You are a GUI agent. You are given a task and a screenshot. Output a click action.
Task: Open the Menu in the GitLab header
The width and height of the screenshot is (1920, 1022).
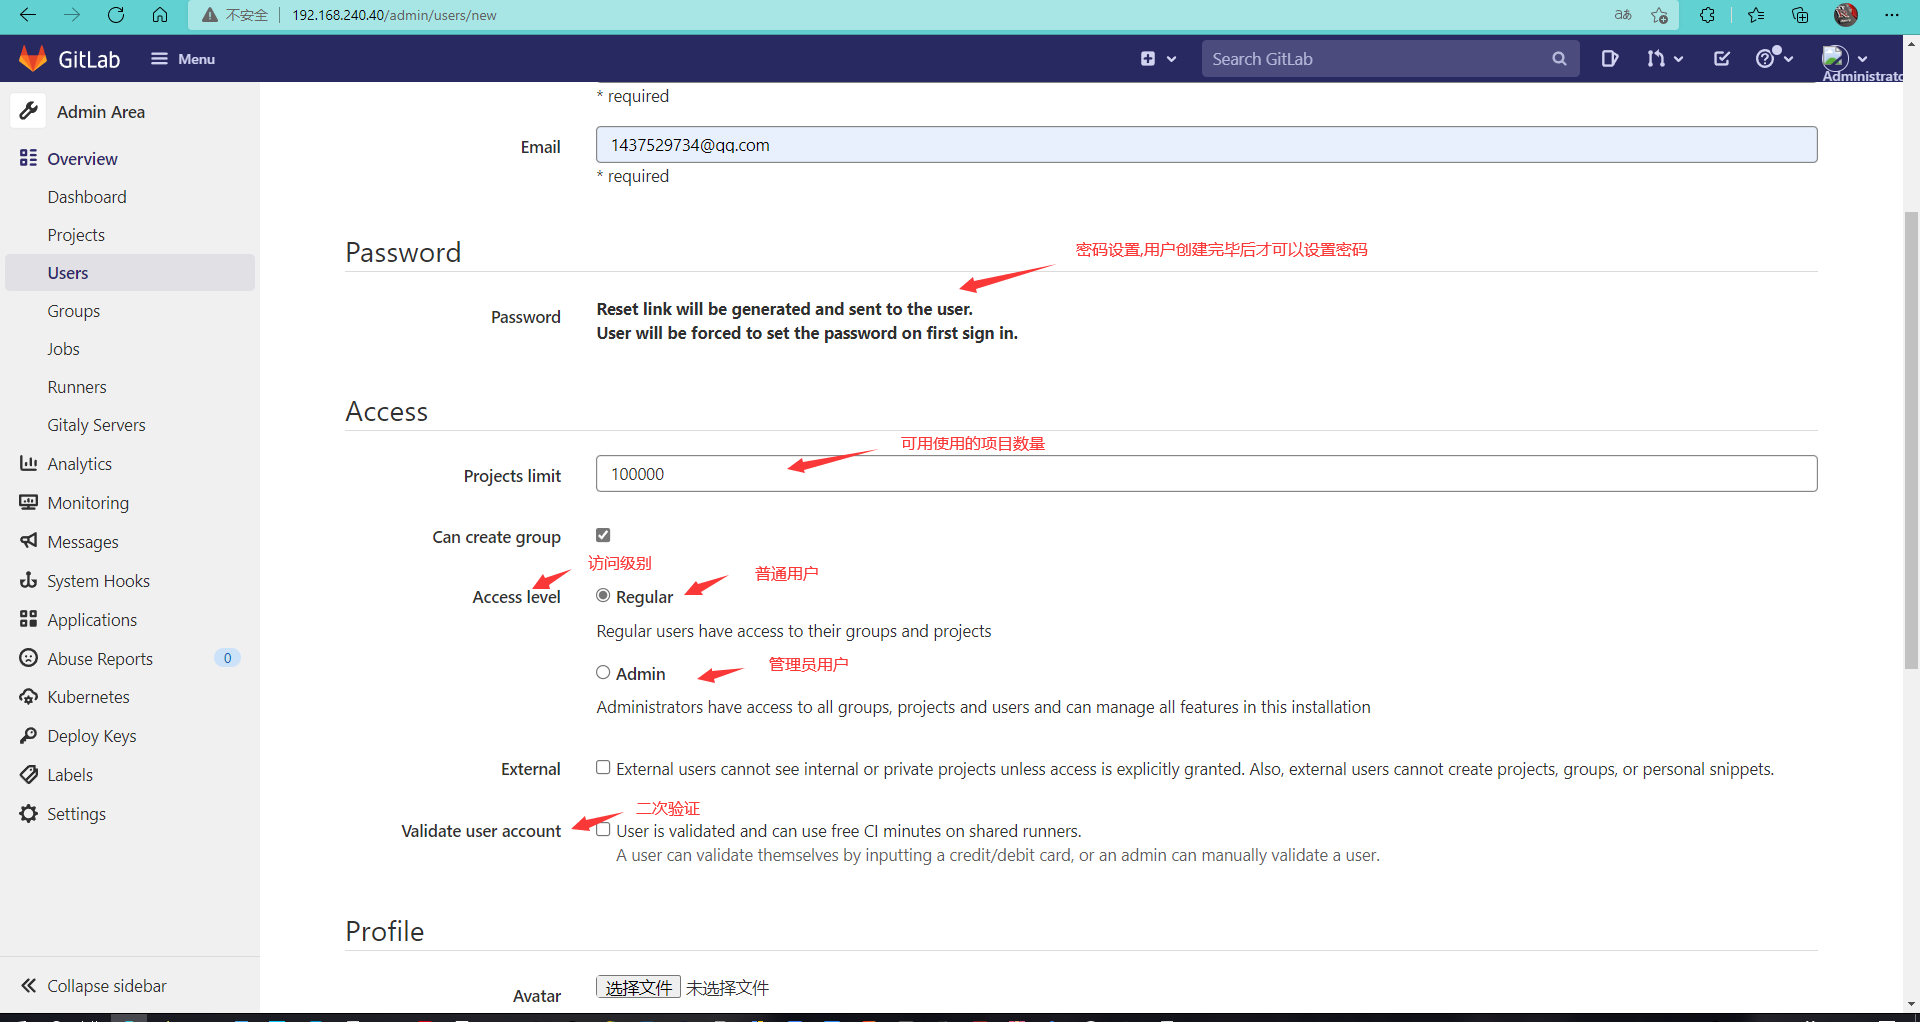coord(182,58)
